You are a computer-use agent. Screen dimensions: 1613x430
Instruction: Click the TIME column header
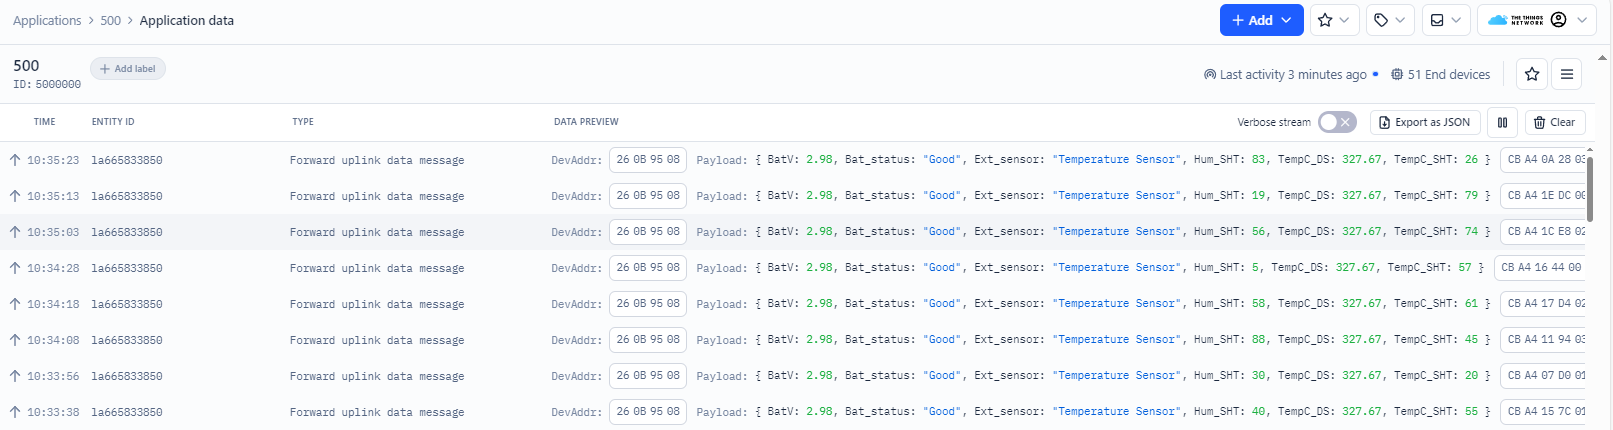click(45, 122)
